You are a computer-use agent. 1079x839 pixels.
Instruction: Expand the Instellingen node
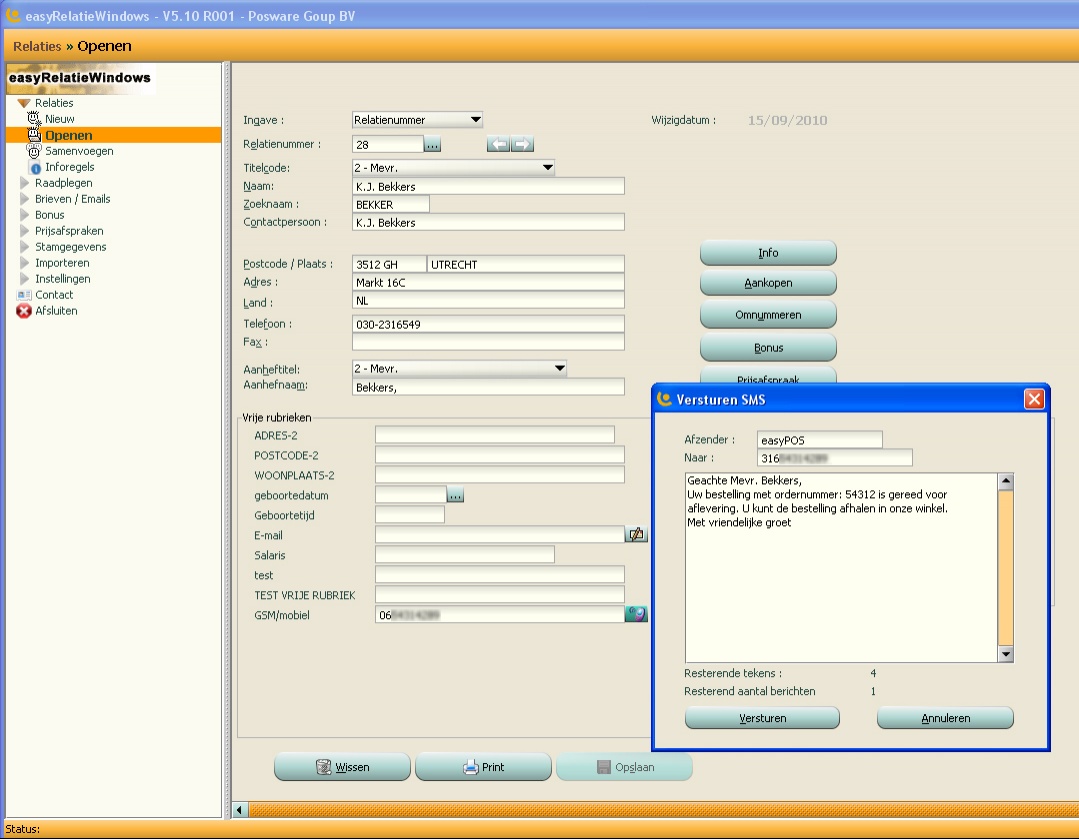pos(24,279)
